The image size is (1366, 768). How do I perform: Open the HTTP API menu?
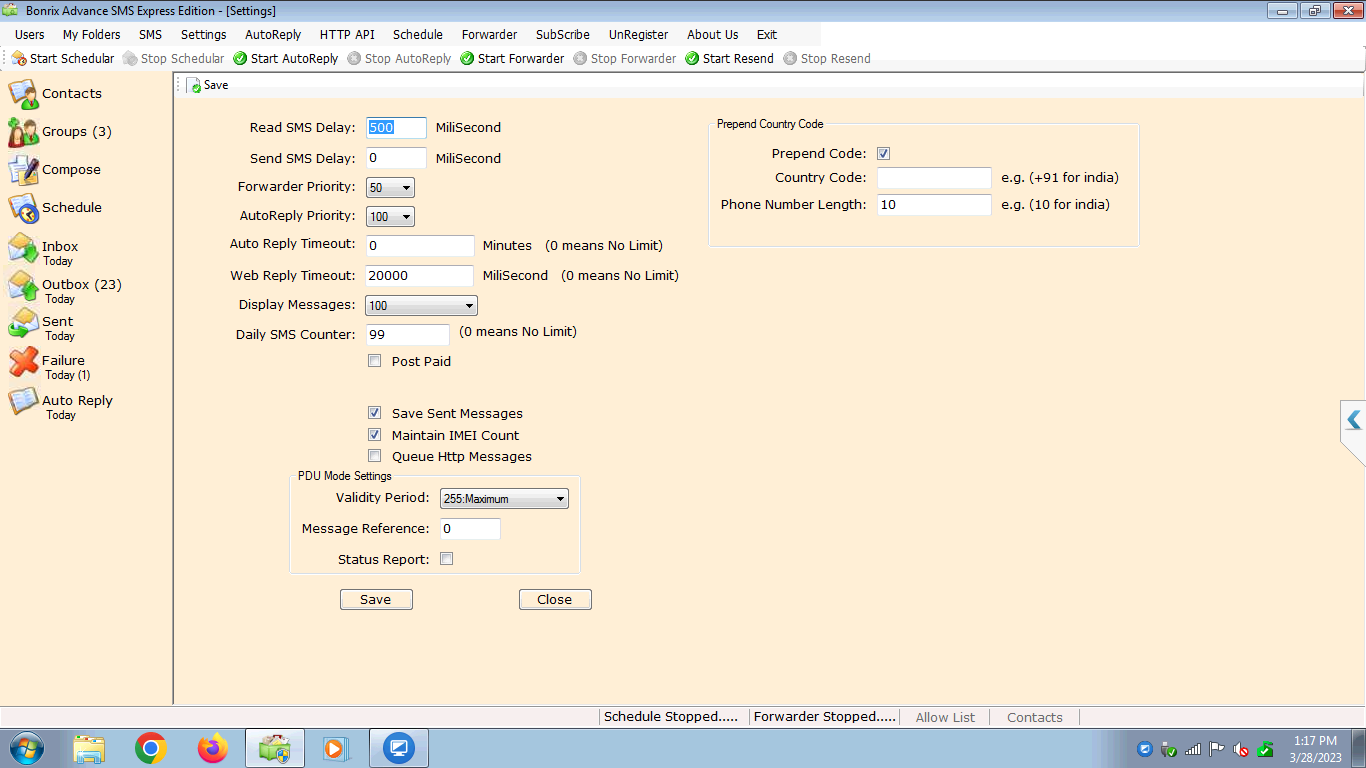pyautogui.click(x=347, y=35)
